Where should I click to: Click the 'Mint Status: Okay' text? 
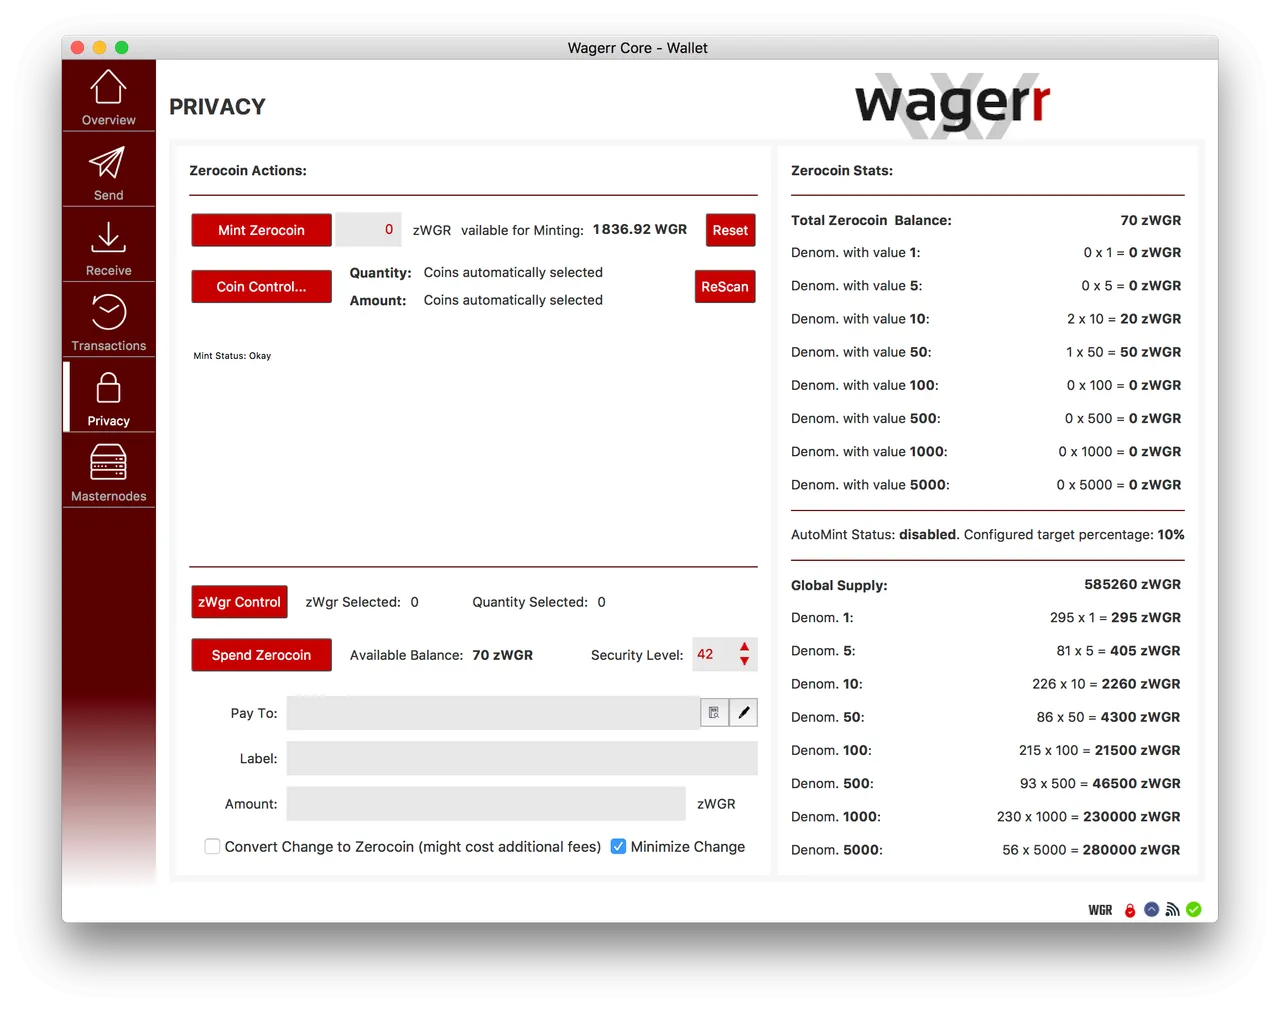click(232, 356)
